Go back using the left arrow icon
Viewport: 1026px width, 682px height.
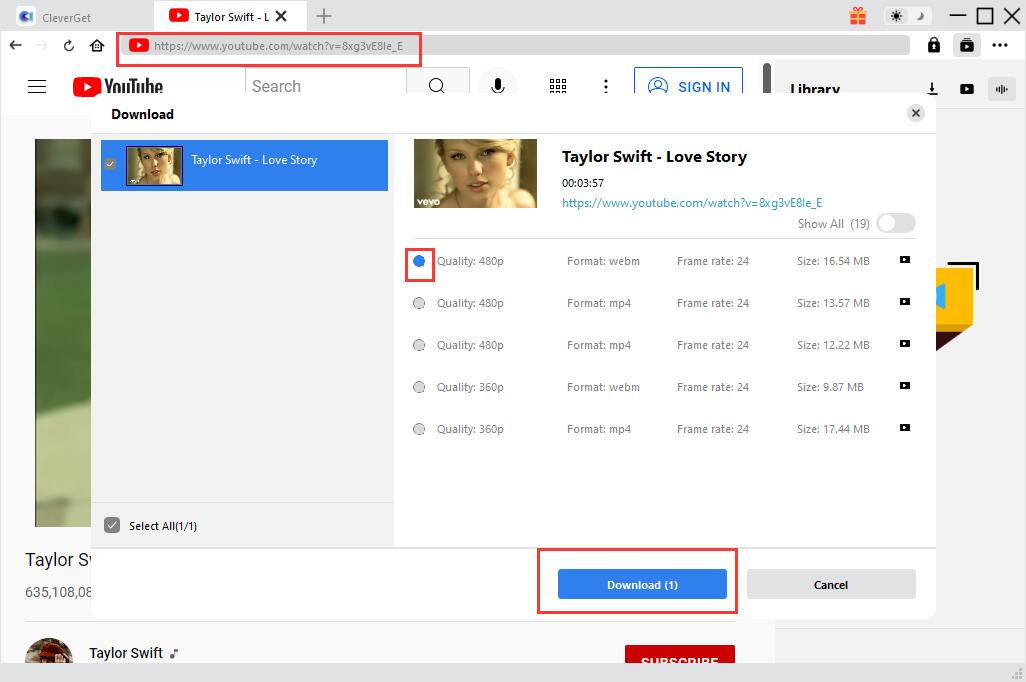pyautogui.click(x=15, y=45)
